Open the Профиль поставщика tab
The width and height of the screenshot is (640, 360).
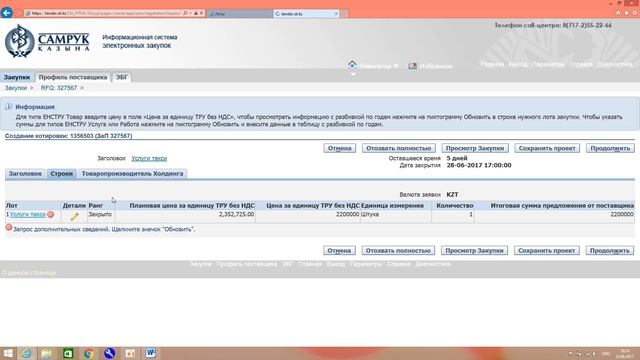[73, 77]
